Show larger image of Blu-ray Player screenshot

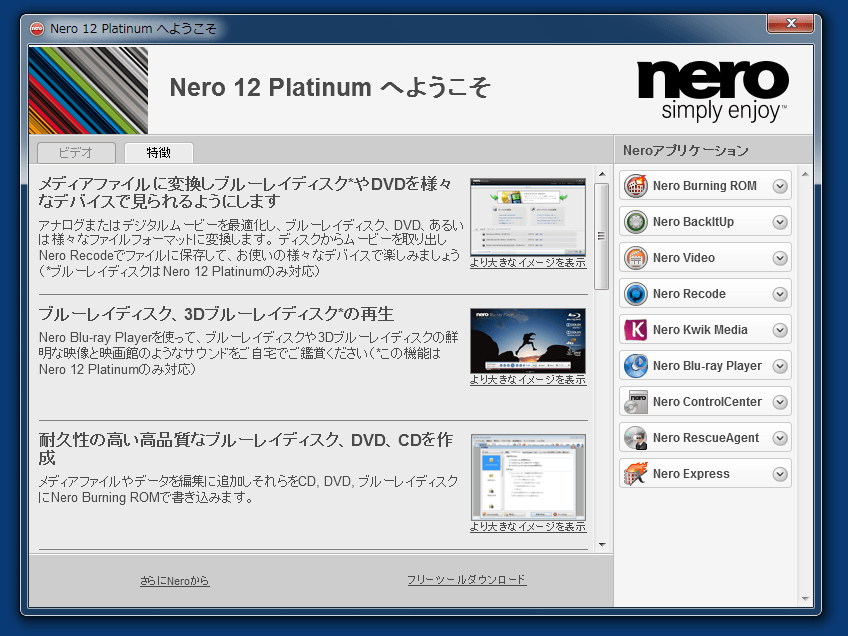pyautogui.click(x=528, y=380)
